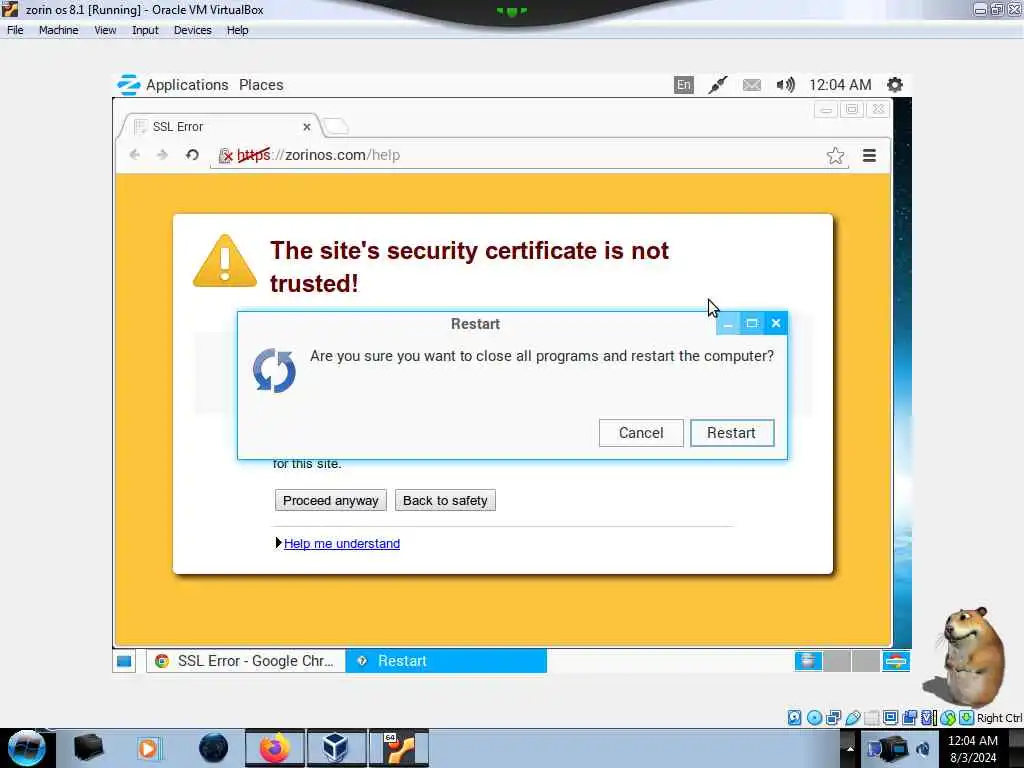Maximize the Restart dialog
The height and width of the screenshot is (768, 1024).
[x=752, y=323]
